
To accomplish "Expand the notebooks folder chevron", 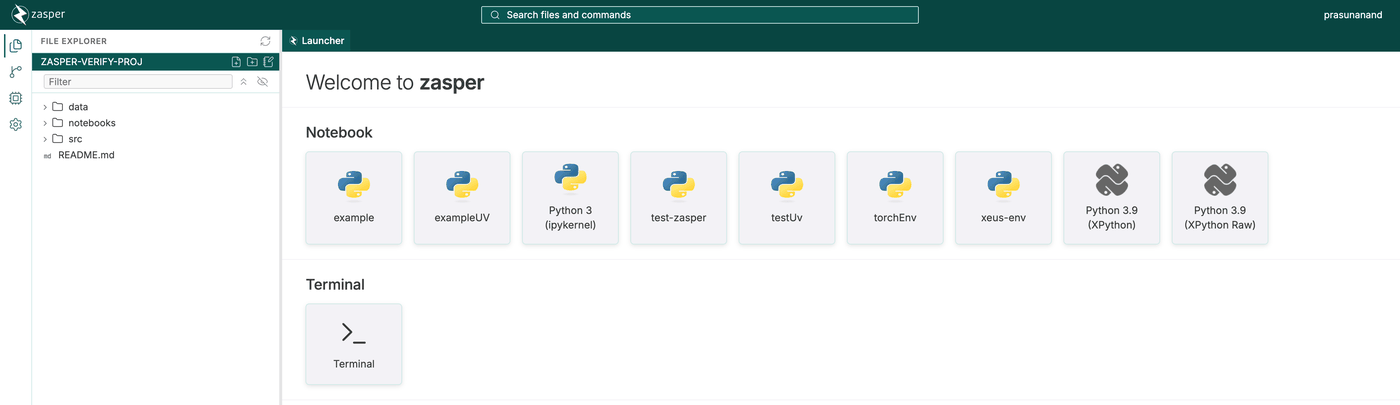I will [x=45, y=123].
